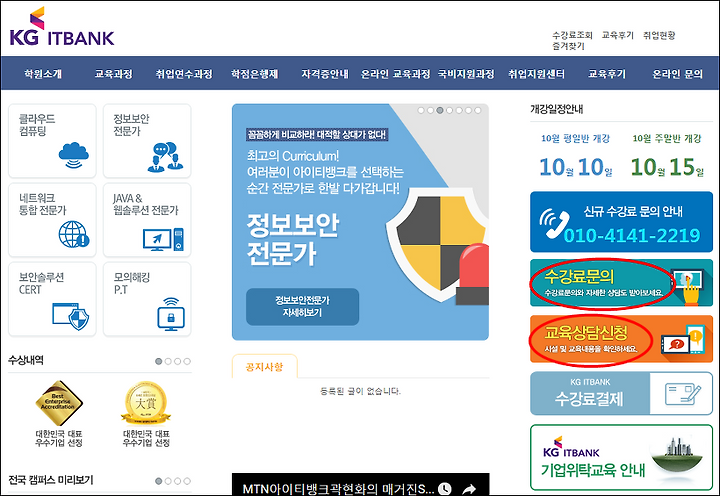The width and height of the screenshot is (720, 496).
Task: Click the 전국 캠퍼스 미리보기 heading
Action: click(x=51, y=480)
